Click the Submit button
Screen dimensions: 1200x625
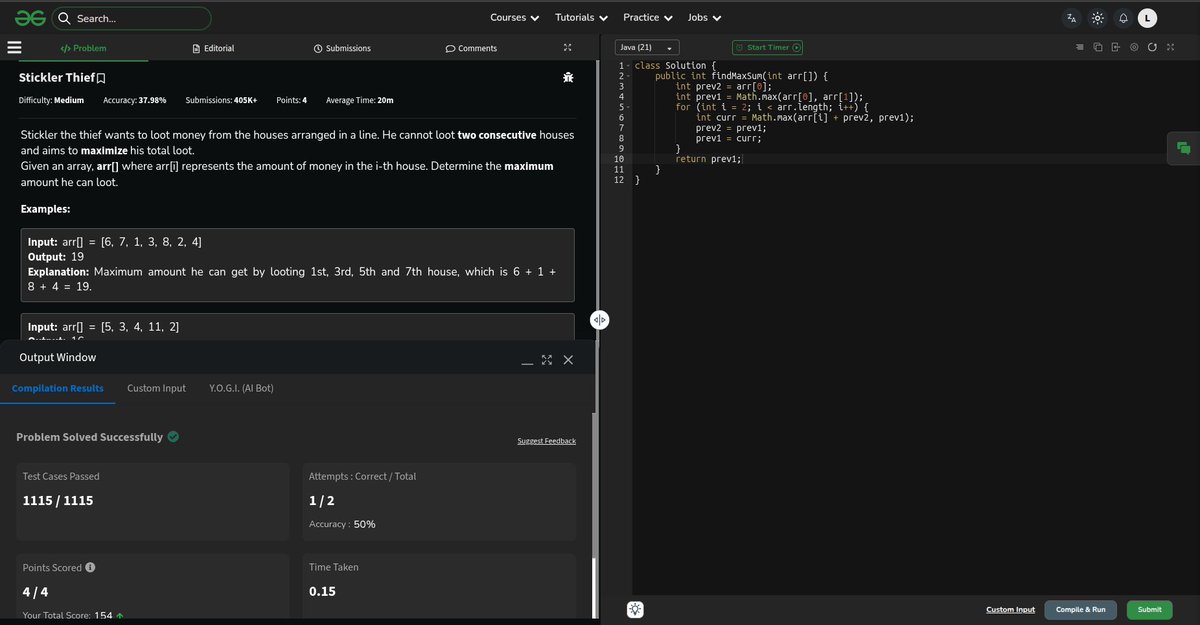1149,609
